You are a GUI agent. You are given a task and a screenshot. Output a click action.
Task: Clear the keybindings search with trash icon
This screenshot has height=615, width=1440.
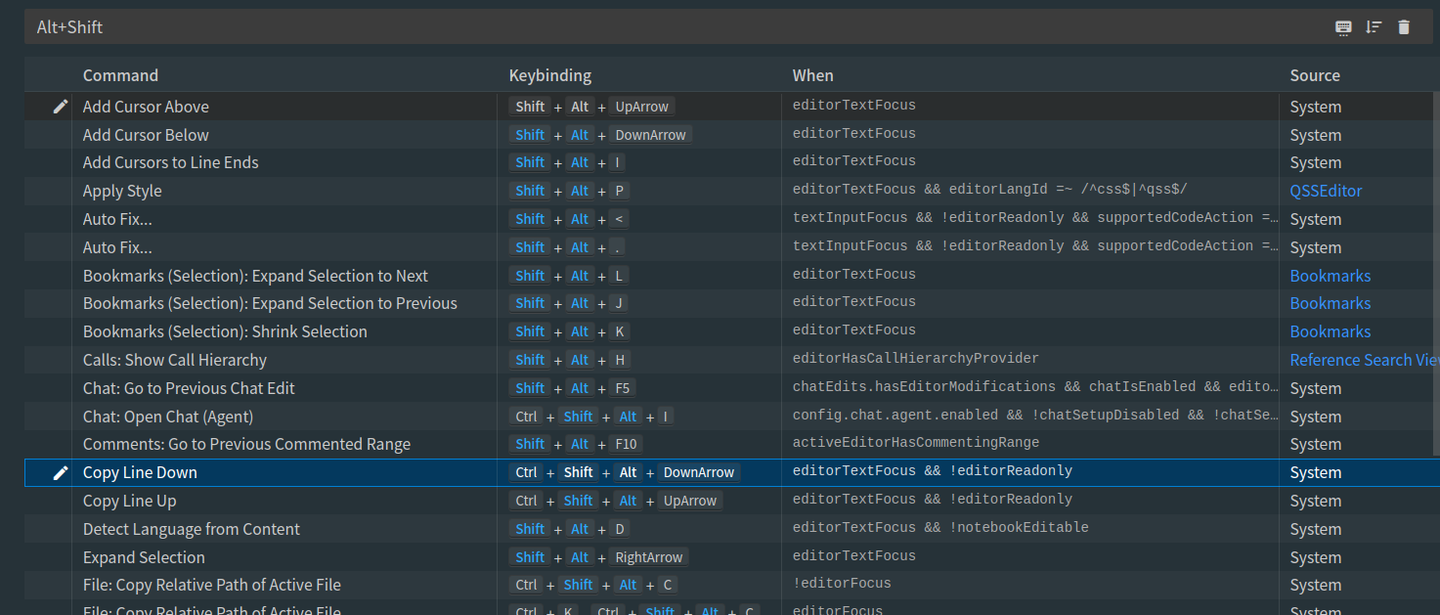tap(1404, 27)
